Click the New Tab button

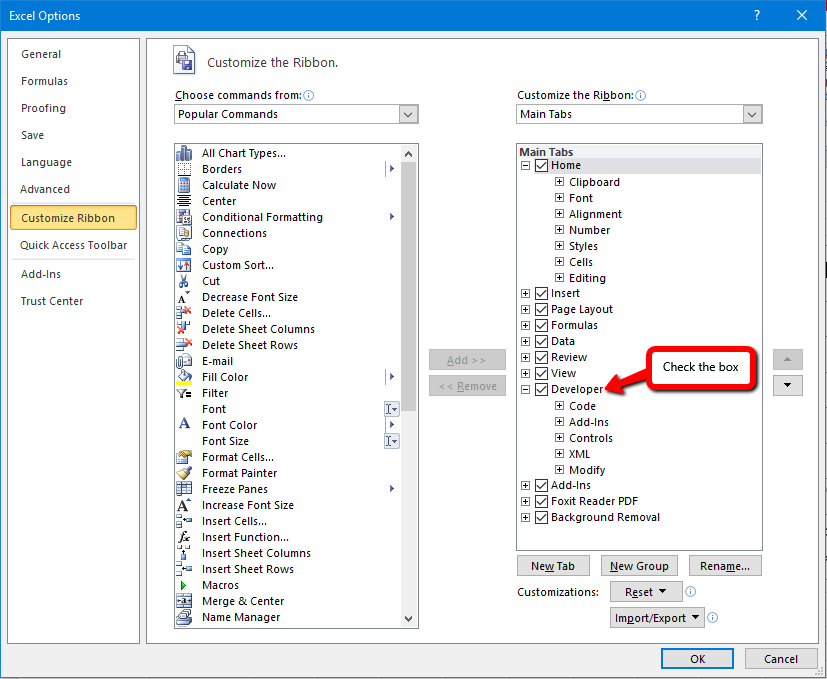click(x=553, y=566)
